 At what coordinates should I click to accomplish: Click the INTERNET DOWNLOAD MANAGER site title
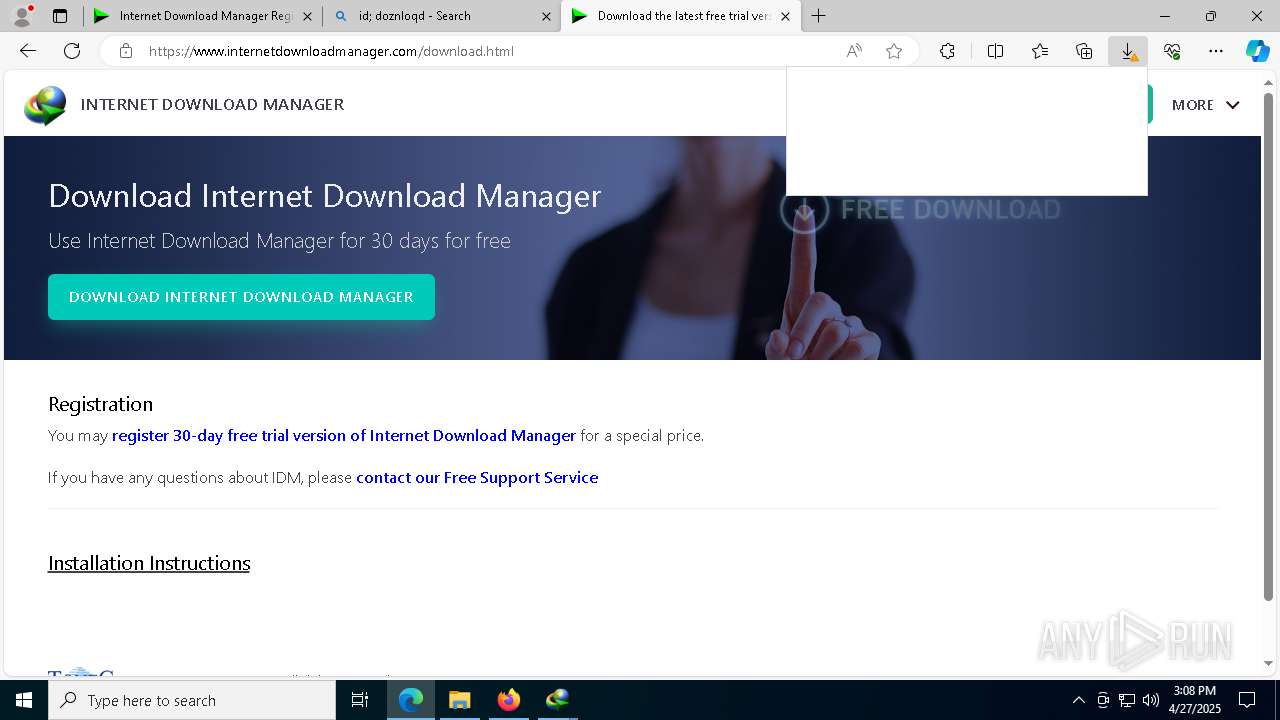(212, 105)
